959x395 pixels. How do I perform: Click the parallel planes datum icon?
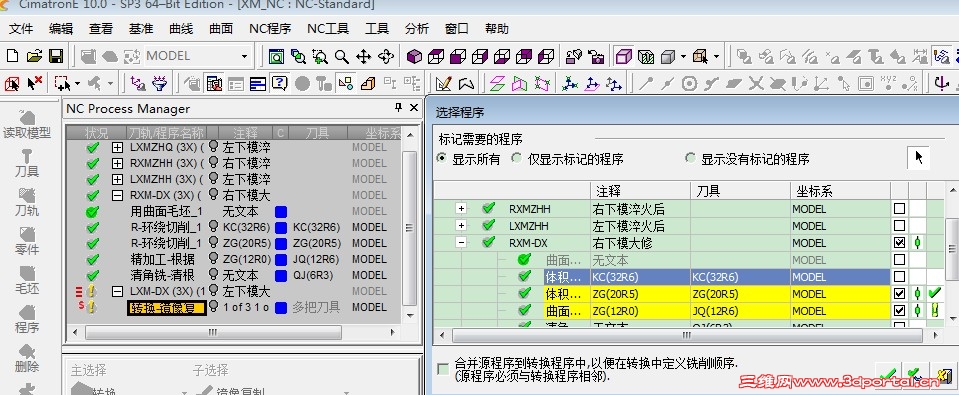[x=498, y=83]
